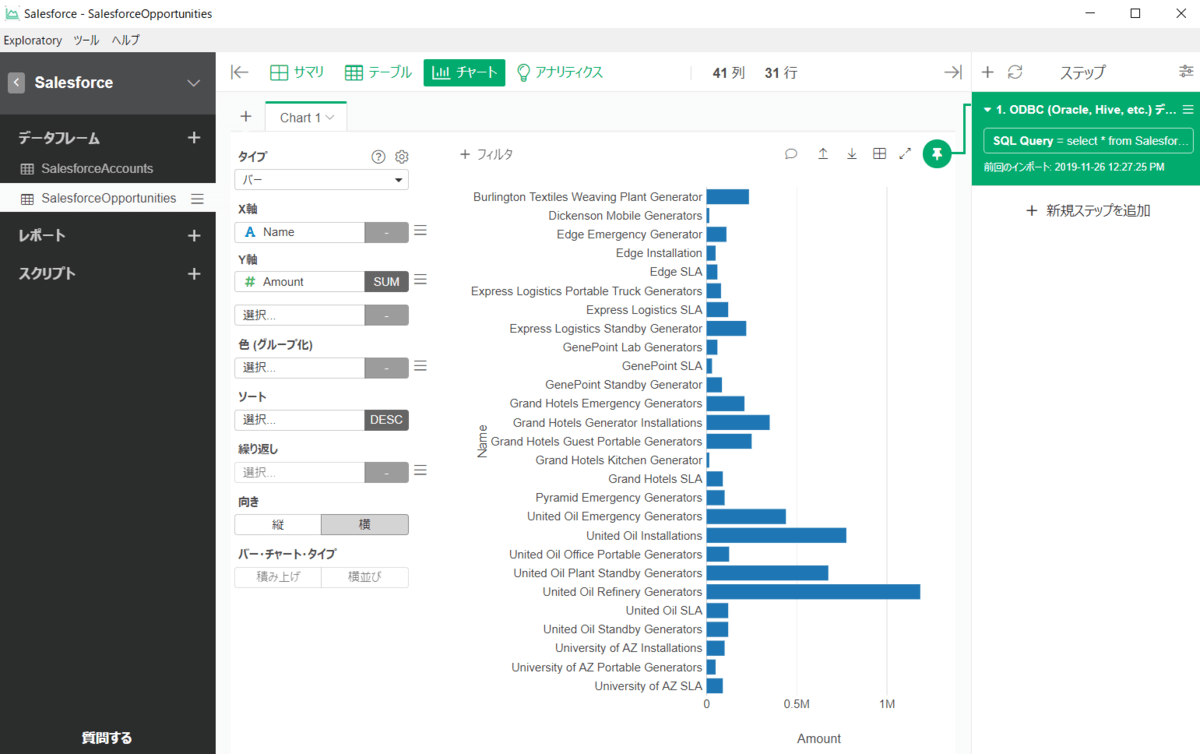The height and width of the screenshot is (754, 1200).
Task: Add a step with the plus icon
Action: point(988,72)
